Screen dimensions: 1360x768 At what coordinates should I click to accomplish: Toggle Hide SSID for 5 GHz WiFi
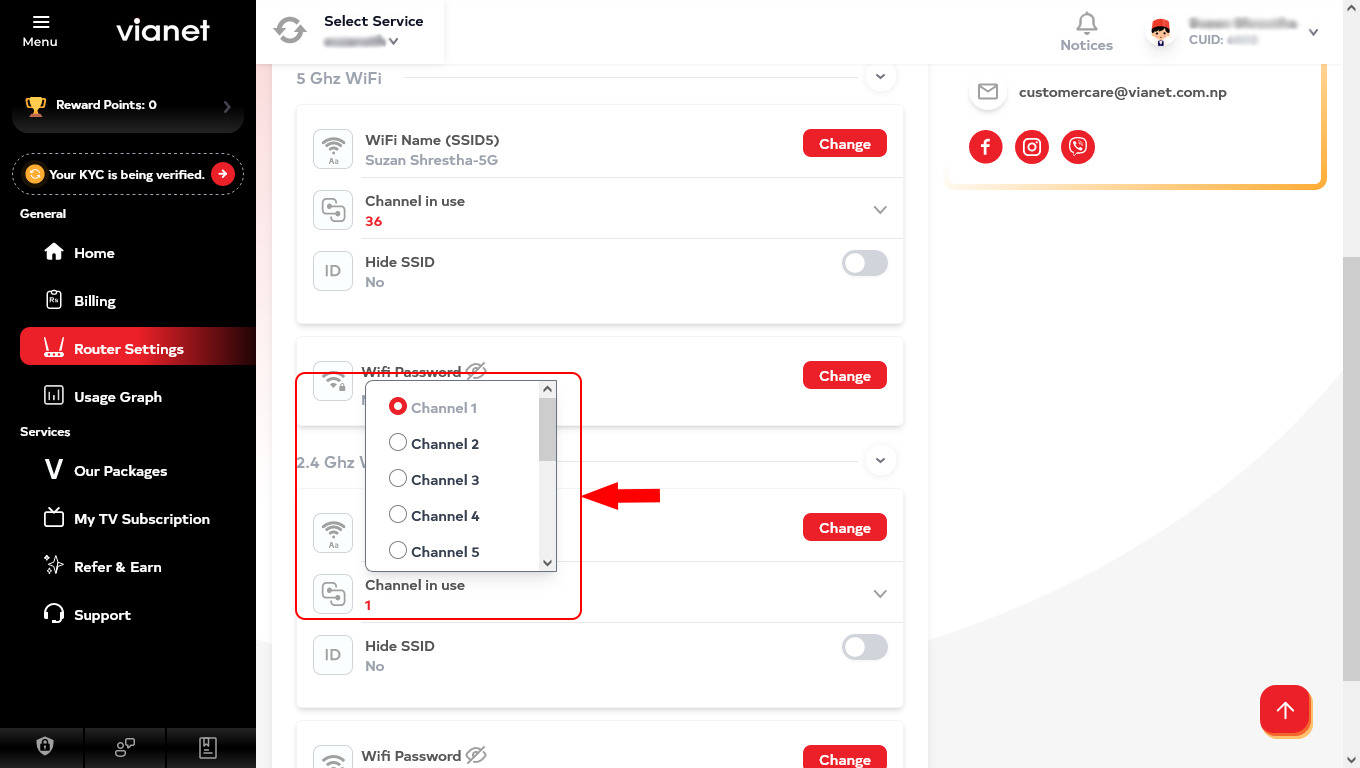pos(864,263)
